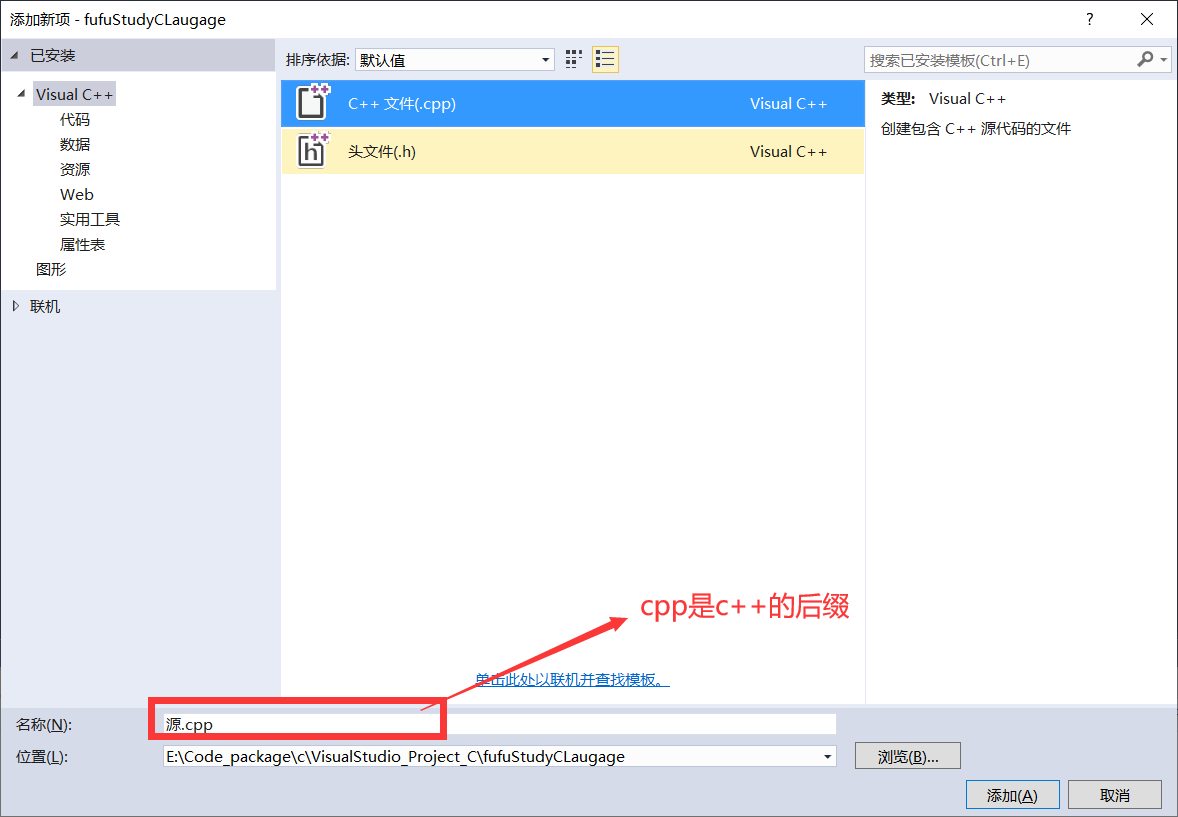This screenshot has width=1178, height=817.
Task: Switch to medium icons list view
Action: (605, 59)
